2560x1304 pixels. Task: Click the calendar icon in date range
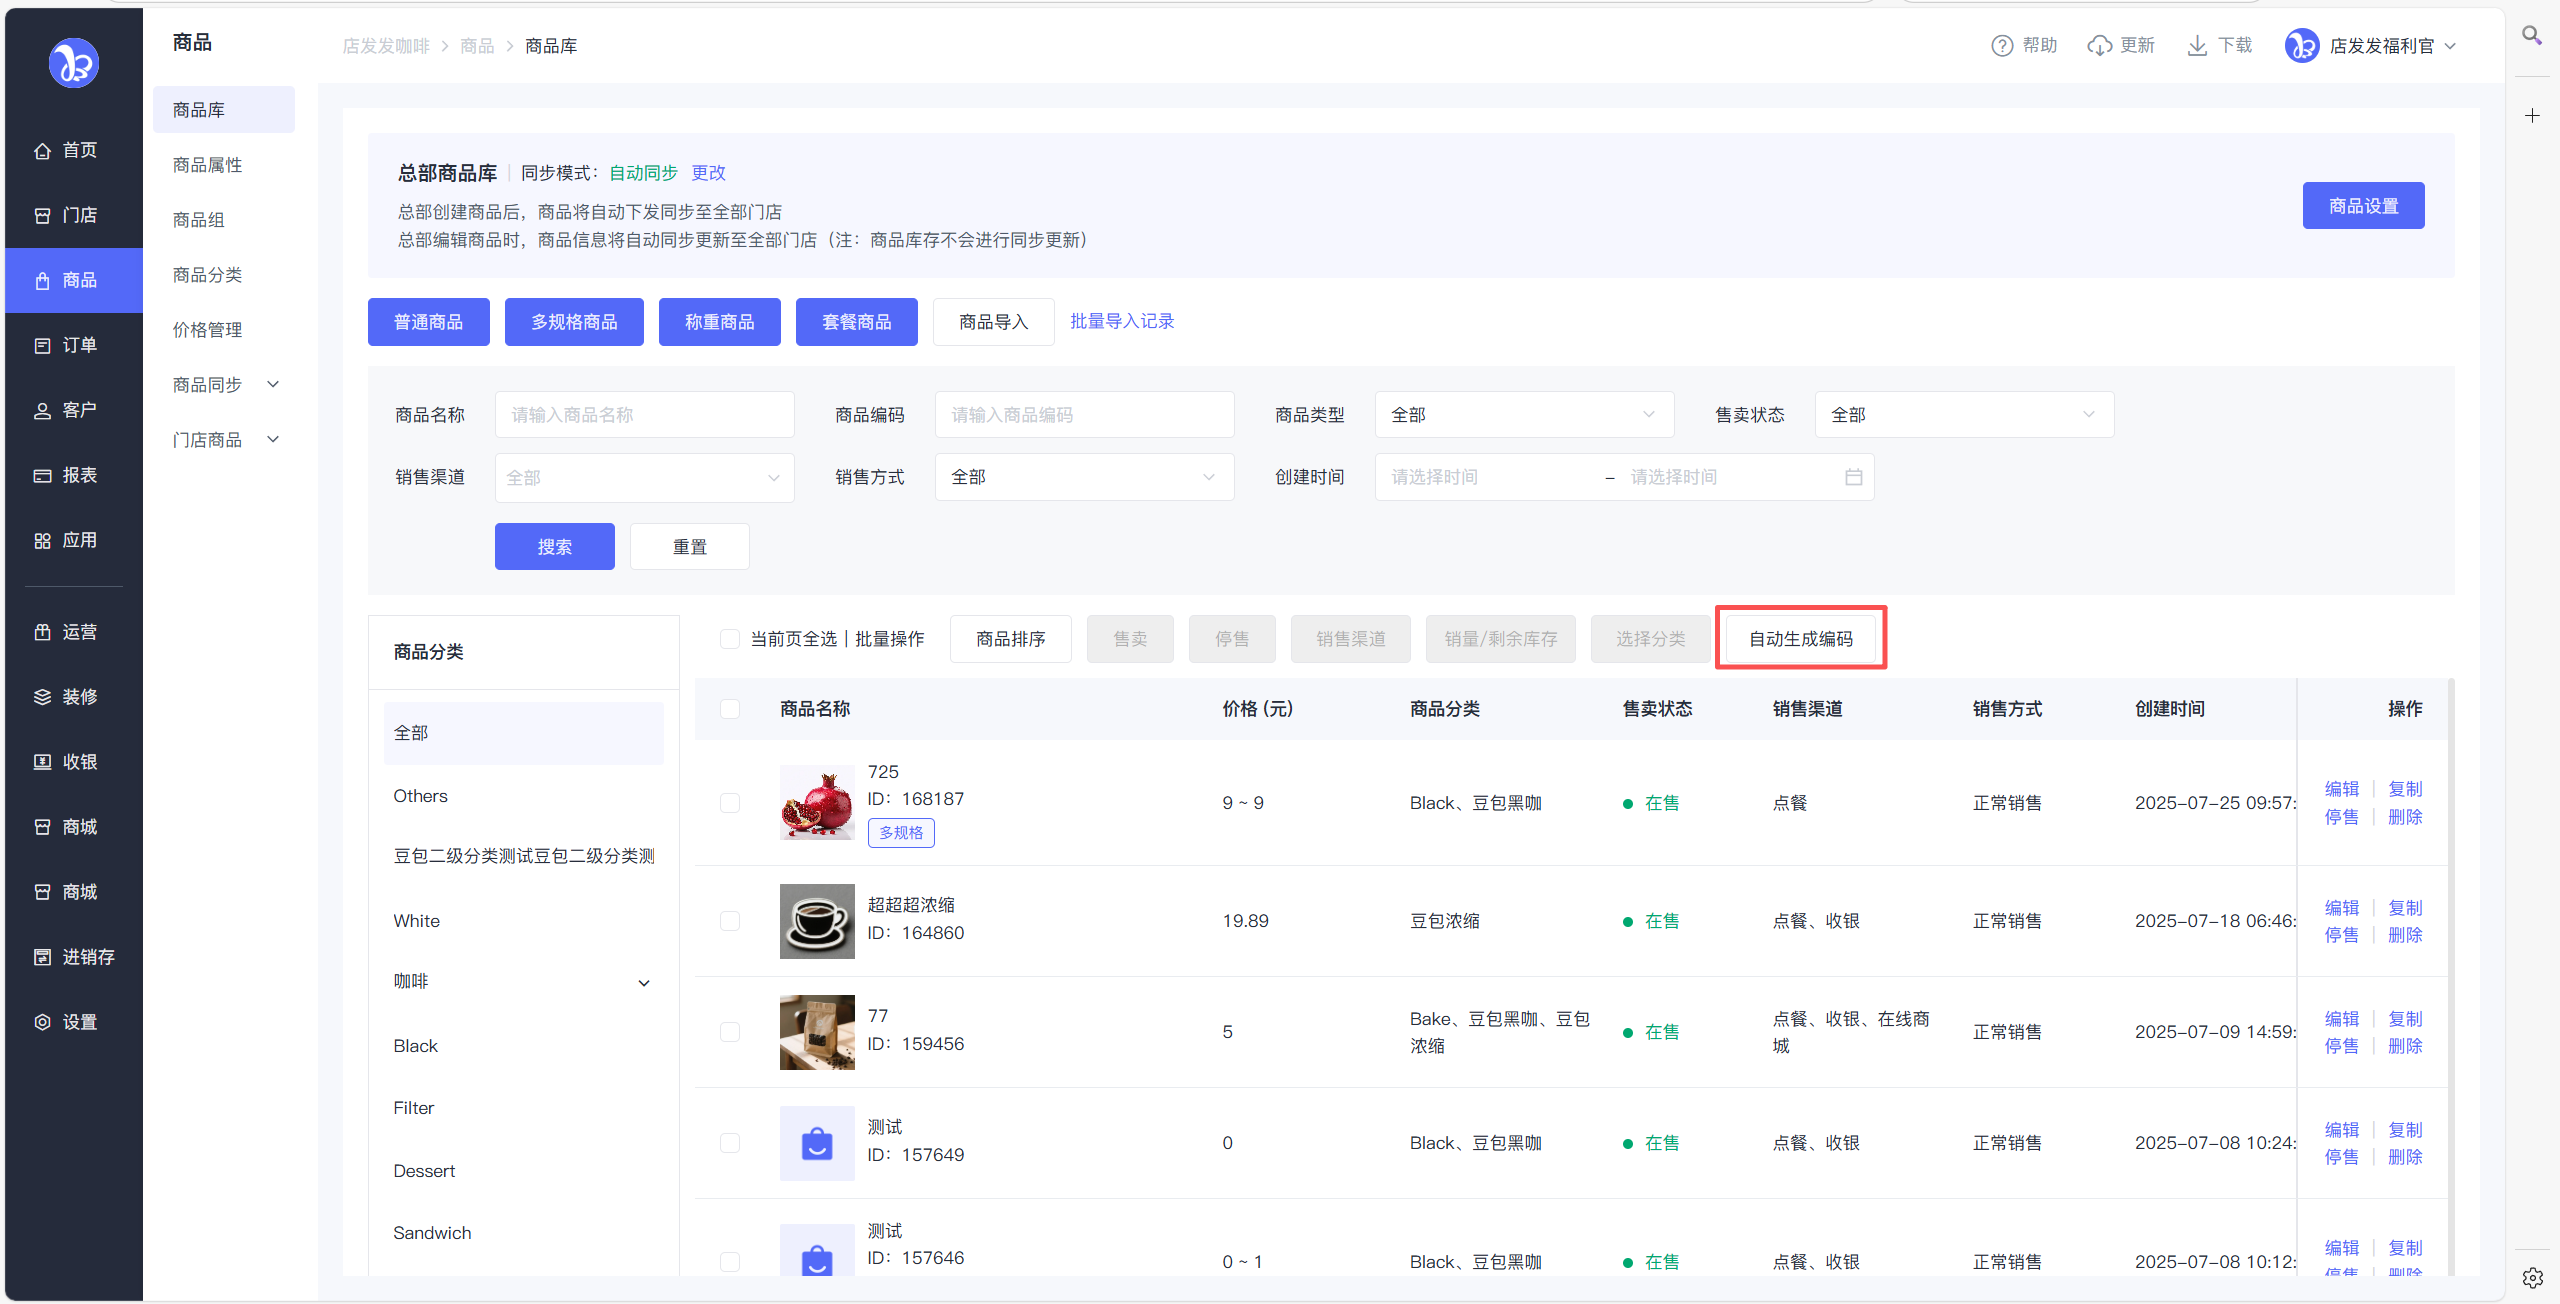1853,477
